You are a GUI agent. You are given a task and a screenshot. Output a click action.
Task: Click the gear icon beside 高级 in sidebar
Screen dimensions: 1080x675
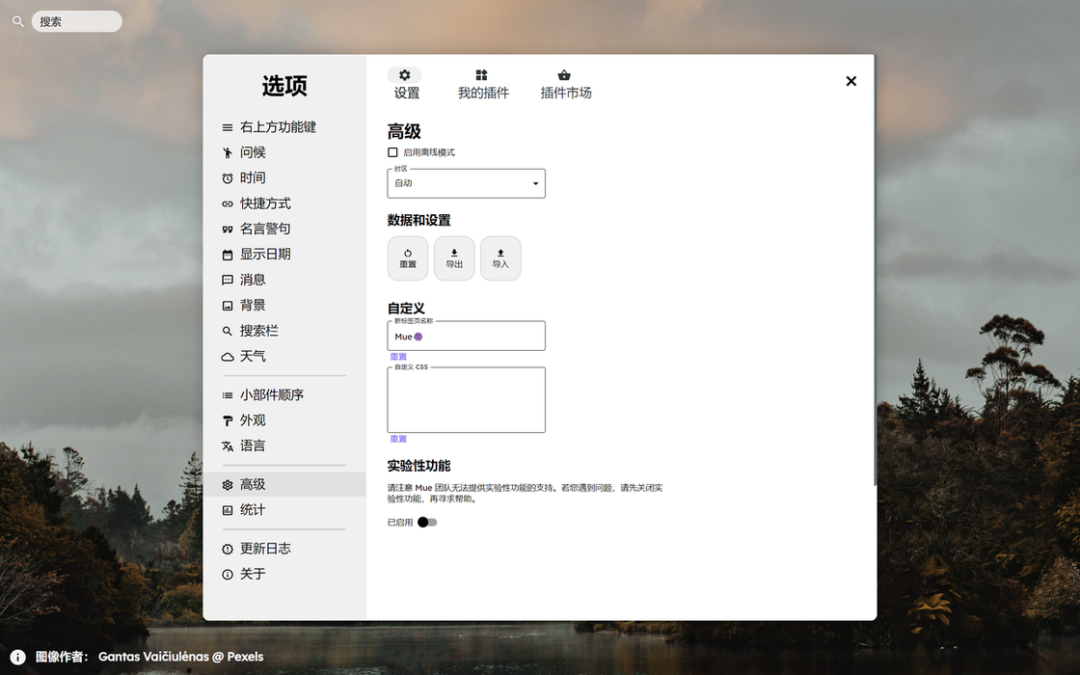point(227,485)
